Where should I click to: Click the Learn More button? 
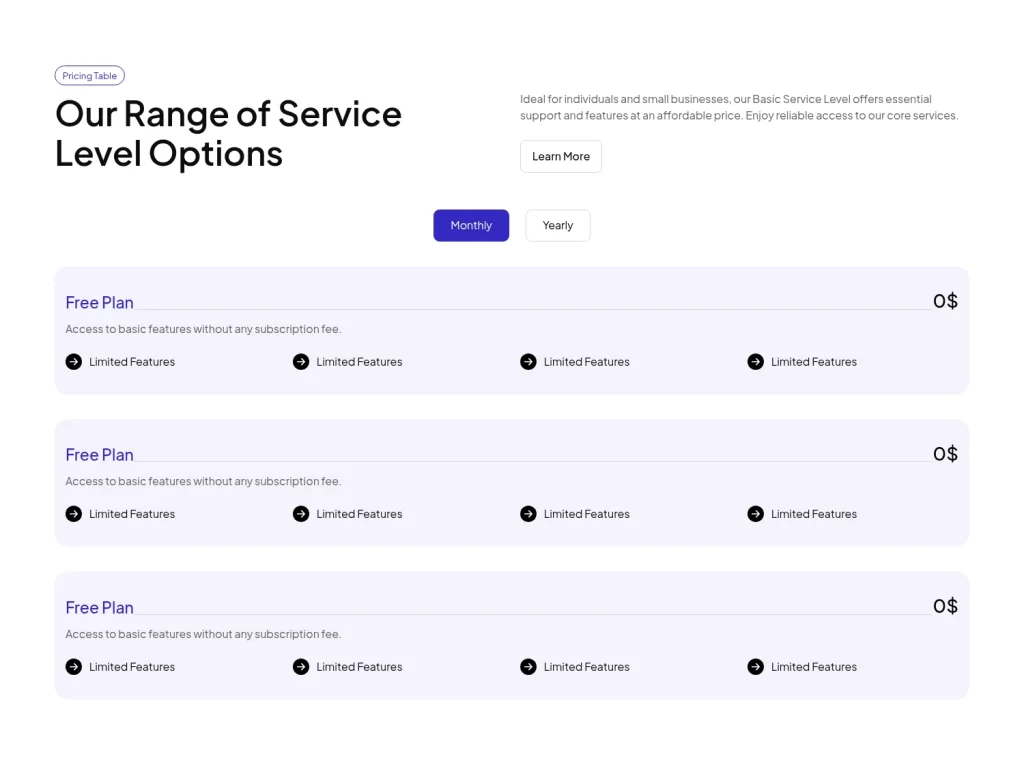(x=560, y=156)
